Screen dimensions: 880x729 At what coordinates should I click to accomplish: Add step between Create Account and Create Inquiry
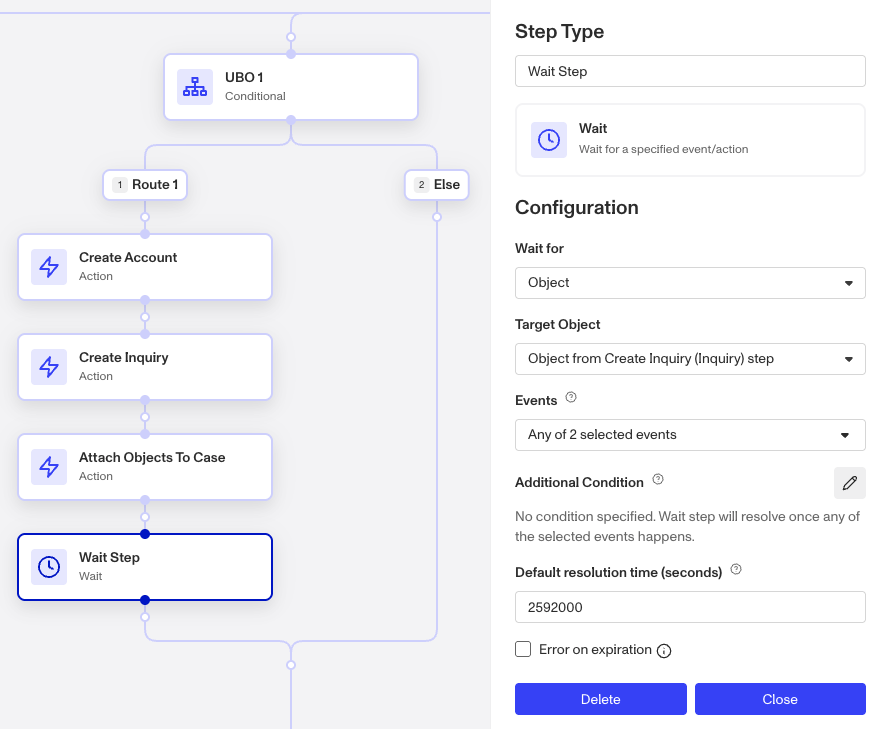click(x=145, y=317)
